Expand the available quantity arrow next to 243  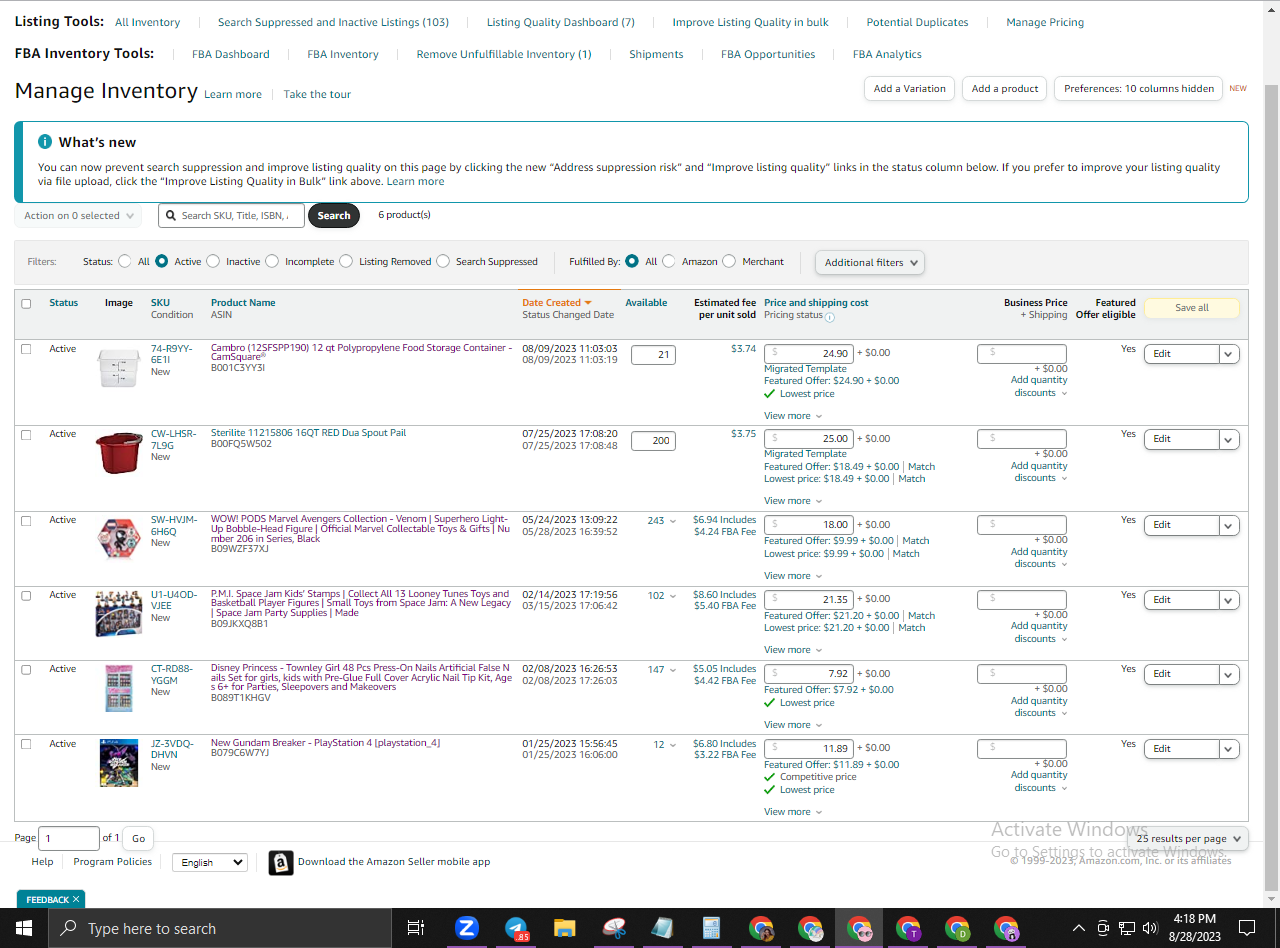[673, 521]
